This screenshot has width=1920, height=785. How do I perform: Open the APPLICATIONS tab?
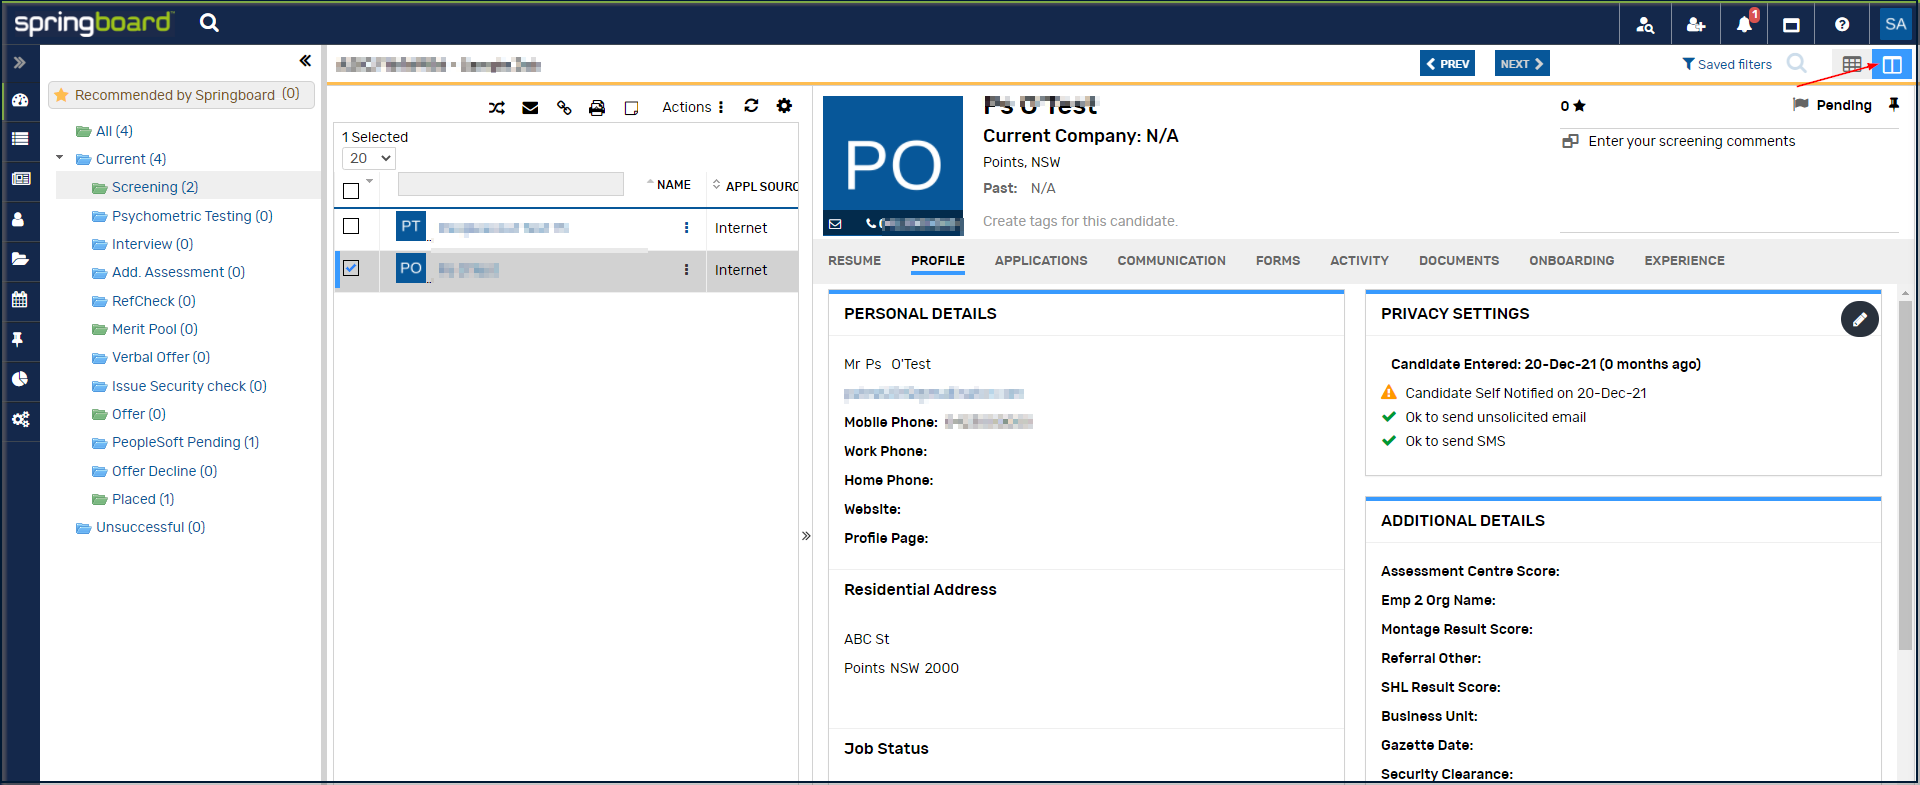[1040, 260]
